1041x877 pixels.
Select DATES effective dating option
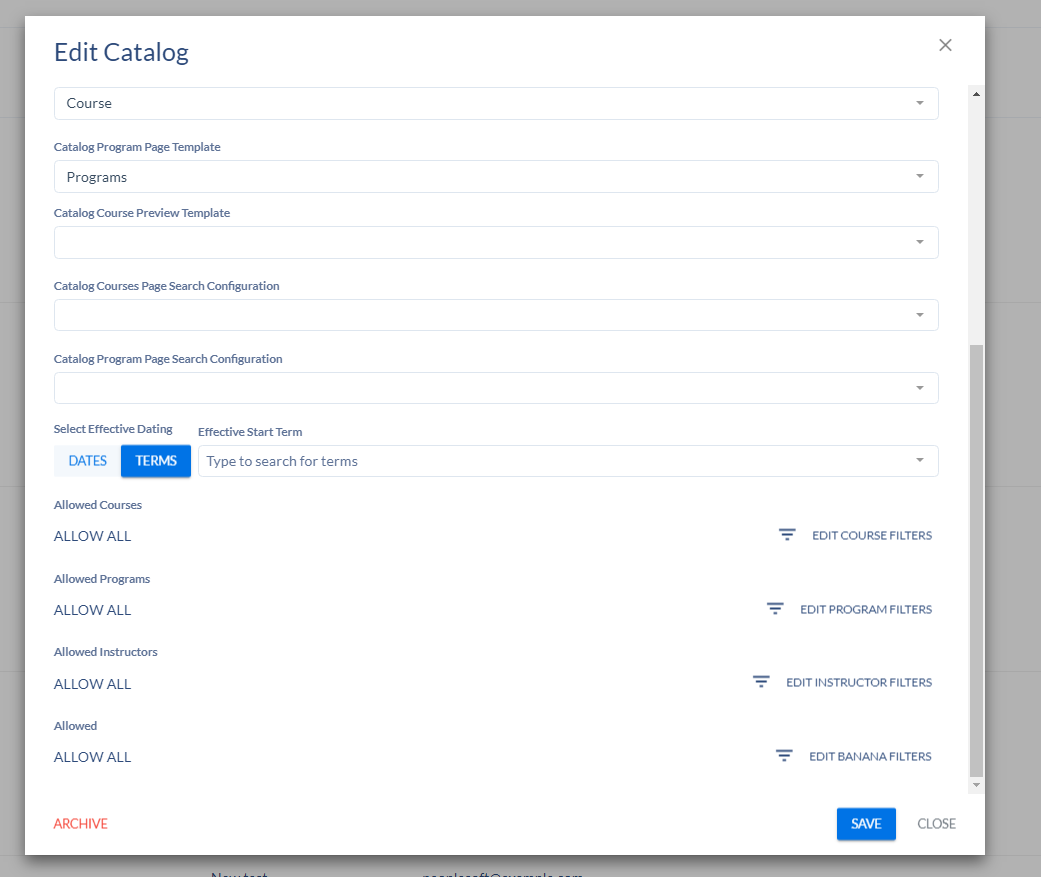[x=88, y=461]
